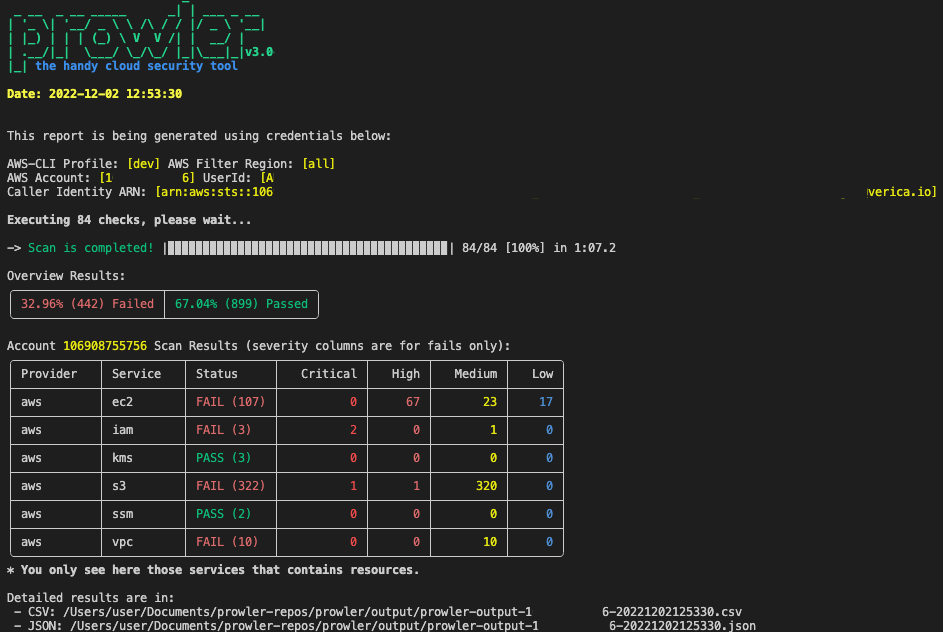This screenshot has height=632, width=943.
Task: Click the scan completion progress bar
Action: point(305,247)
